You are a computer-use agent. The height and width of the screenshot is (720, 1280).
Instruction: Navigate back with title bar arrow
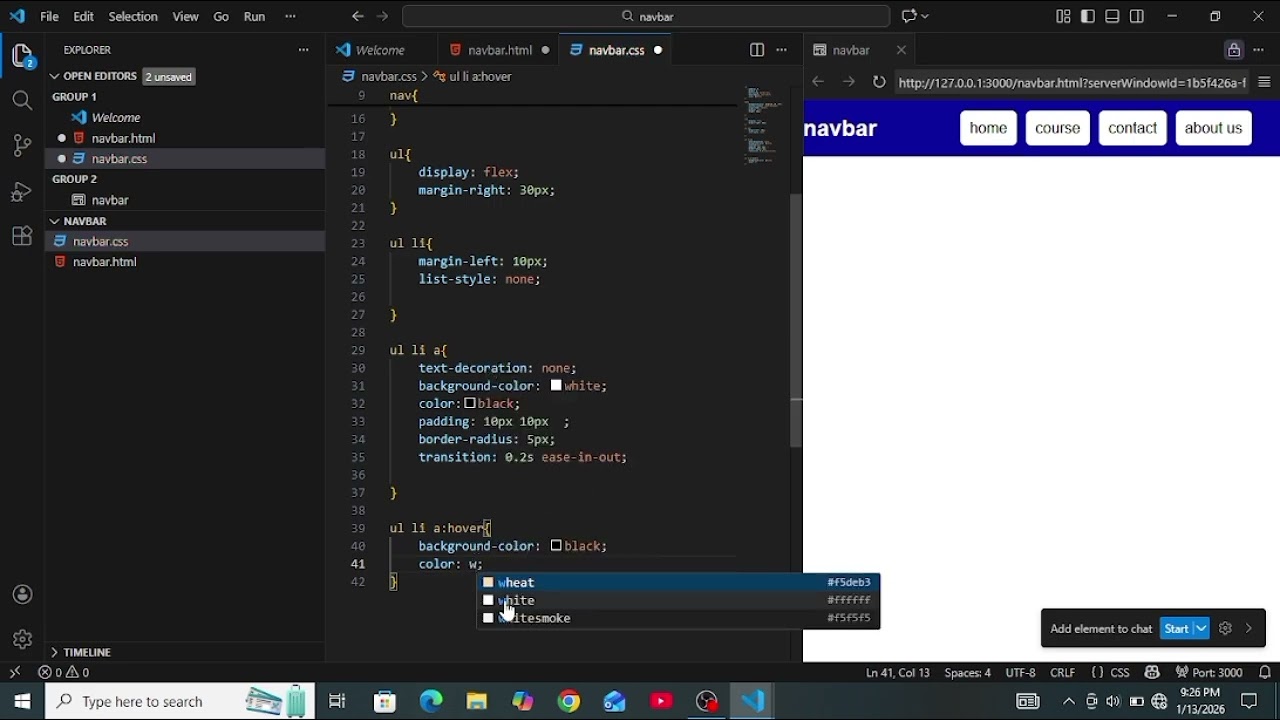tap(358, 16)
